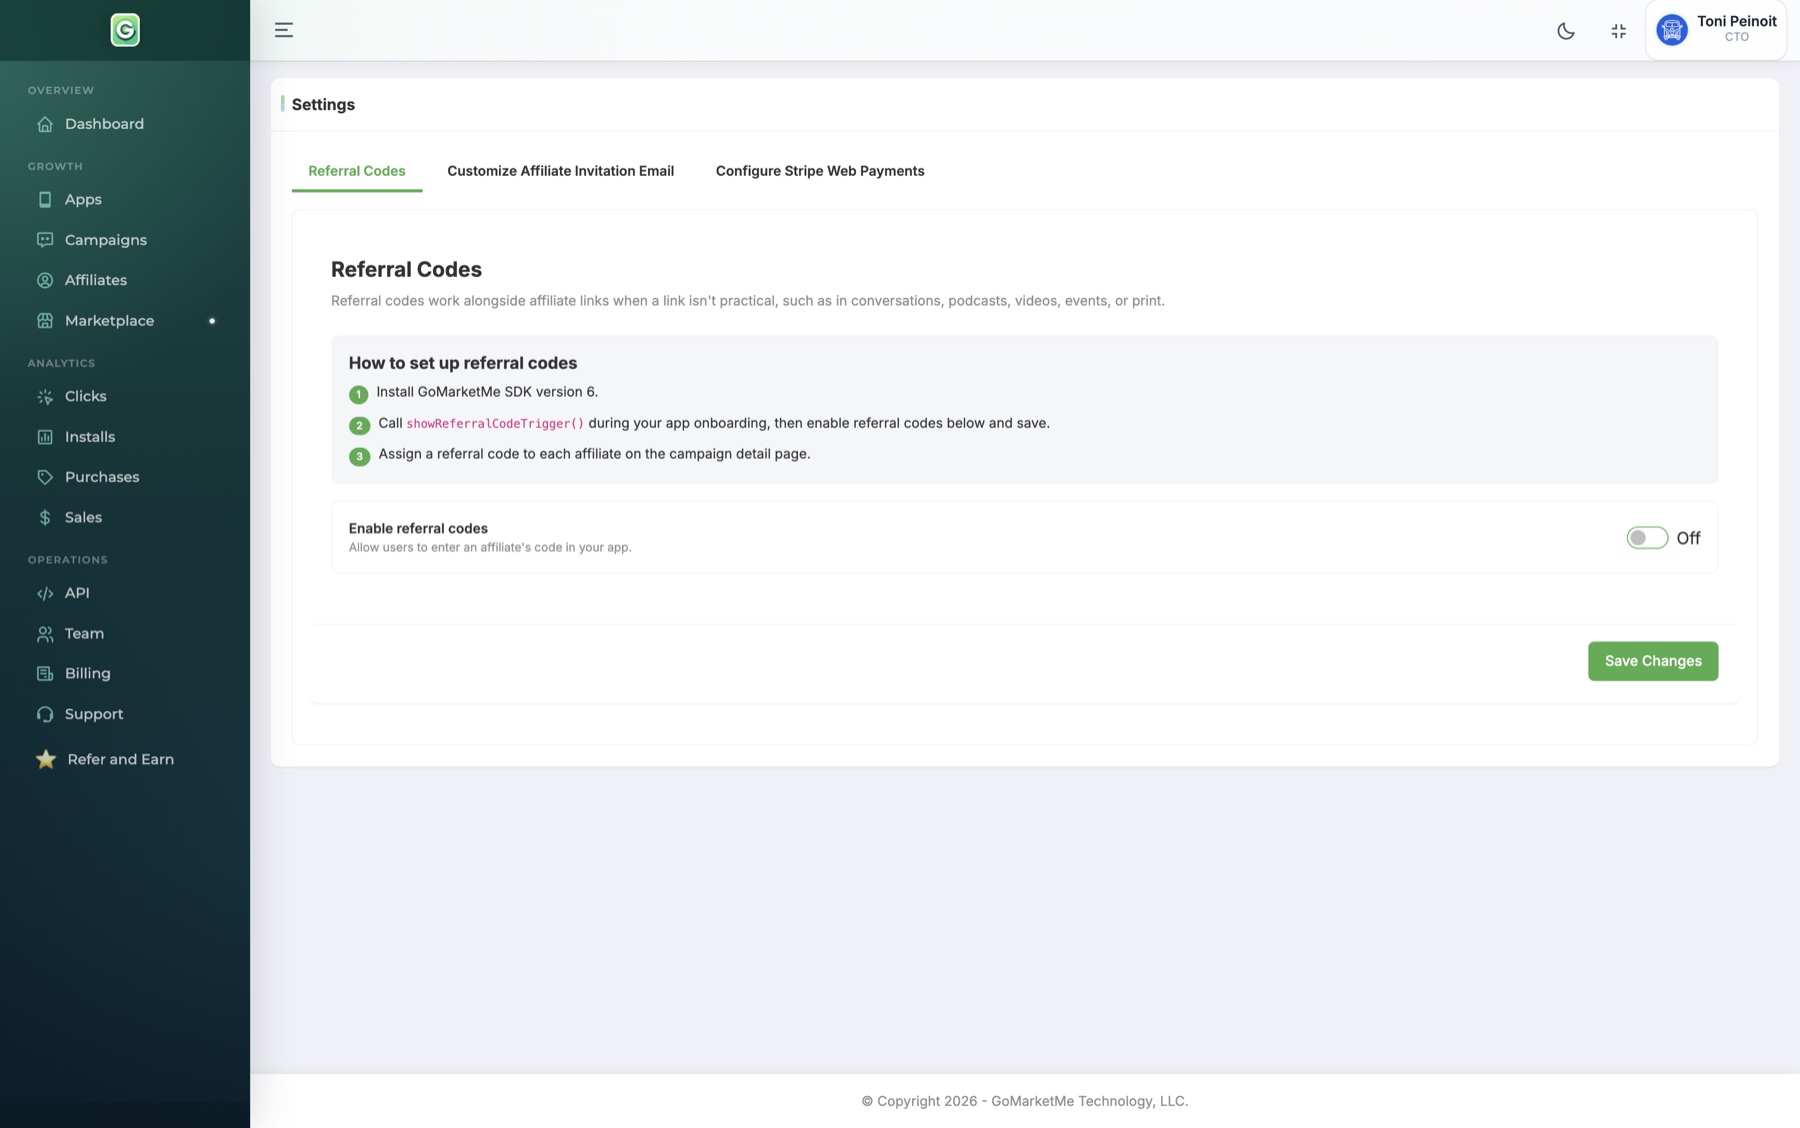
Task: Click the Marketplace store icon
Action: 45,321
